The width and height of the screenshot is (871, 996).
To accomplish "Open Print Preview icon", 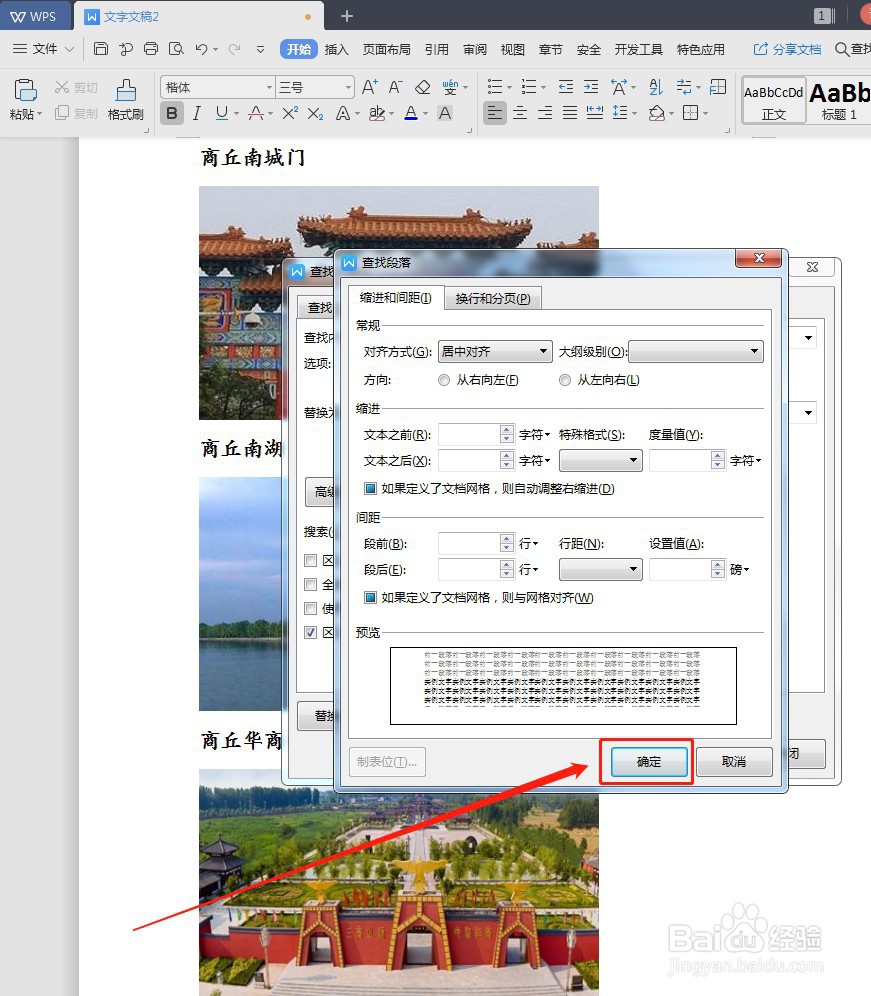I will coord(176,49).
